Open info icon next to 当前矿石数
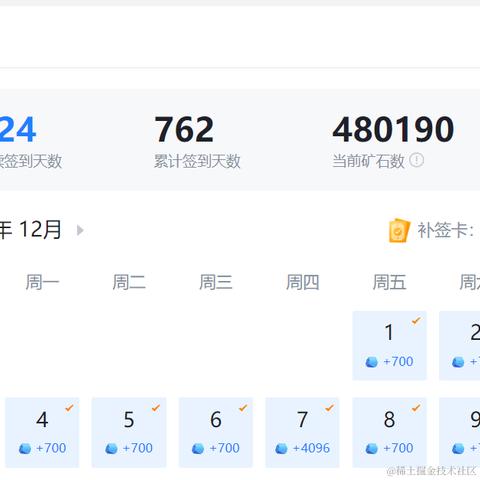Image resolution: width=480 pixels, height=480 pixels. pyautogui.click(x=416, y=160)
